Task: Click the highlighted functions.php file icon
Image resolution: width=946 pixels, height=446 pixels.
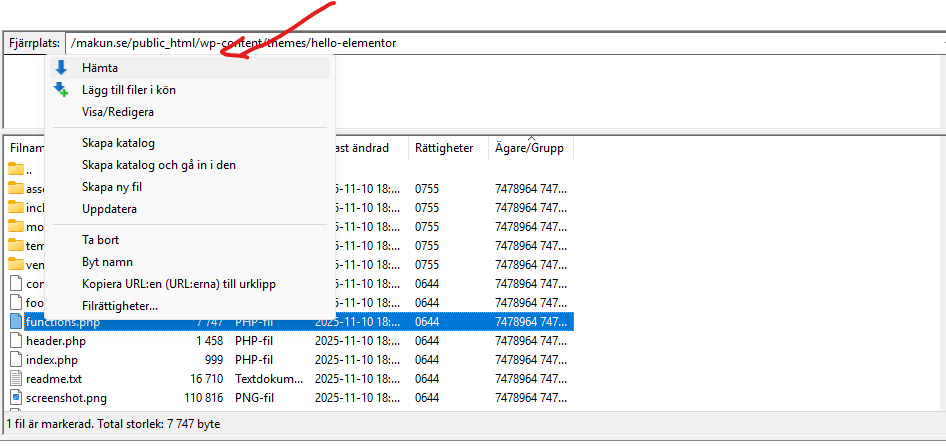Action: click(x=16, y=322)
